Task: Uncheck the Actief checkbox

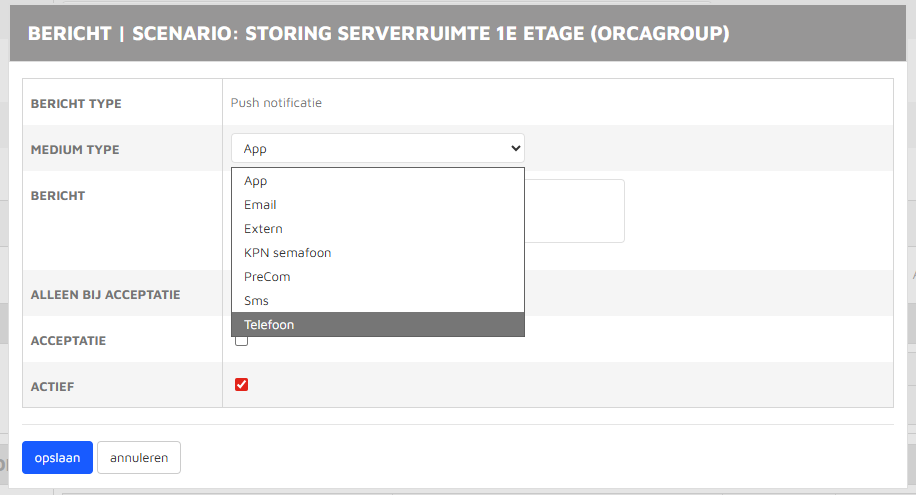Action: [241, 385]
